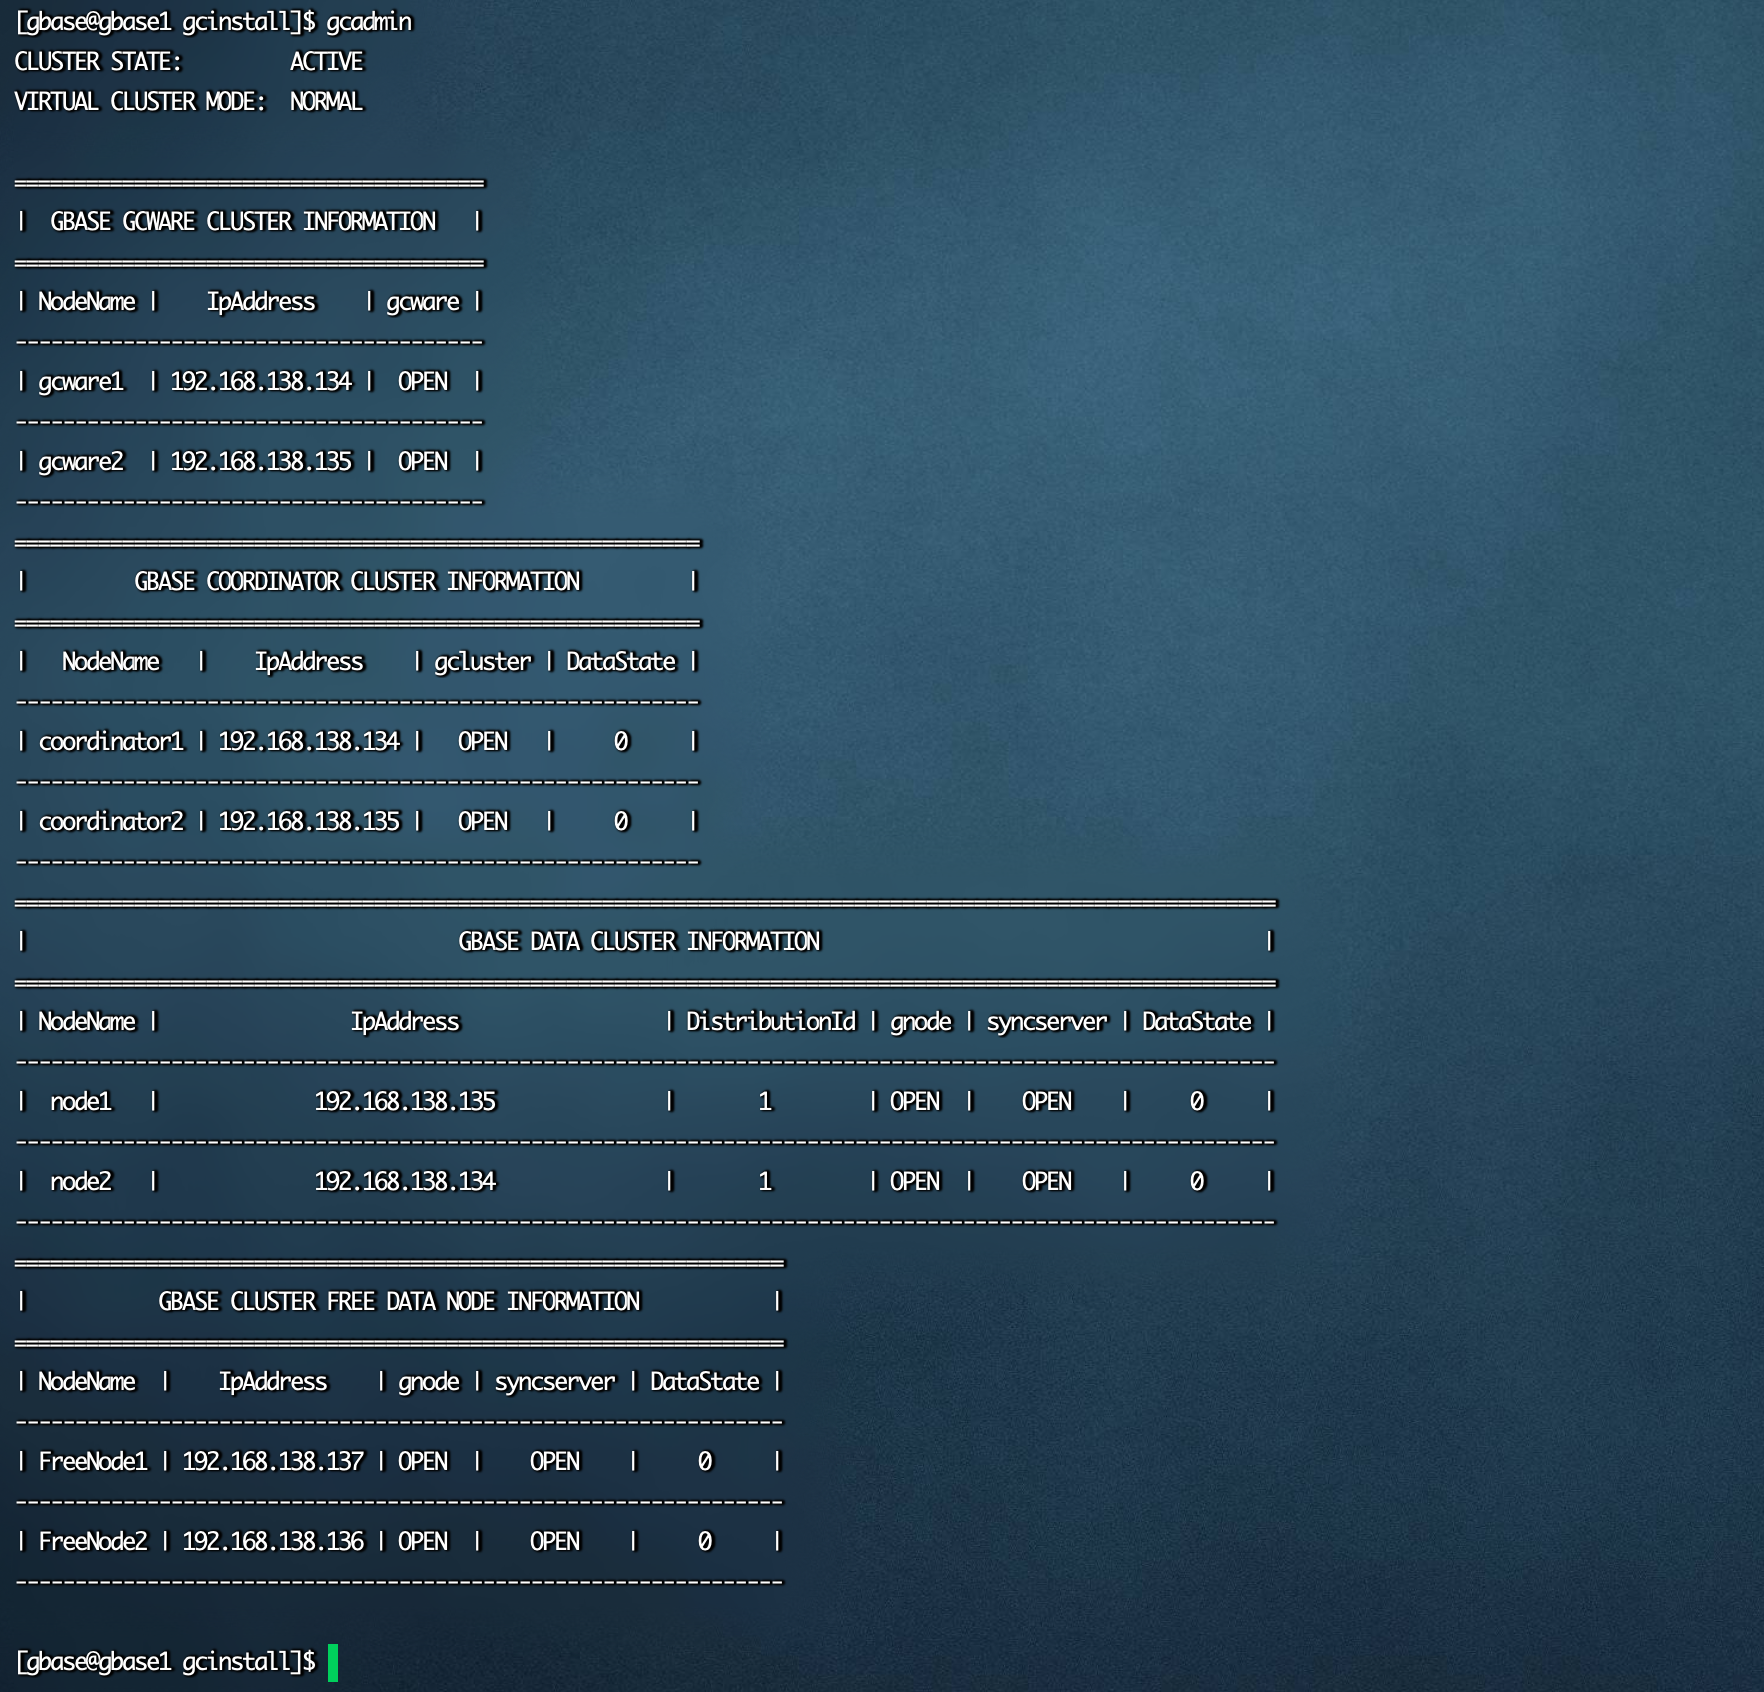Click the DataState 0 value for coordinator1

point(621,742)
